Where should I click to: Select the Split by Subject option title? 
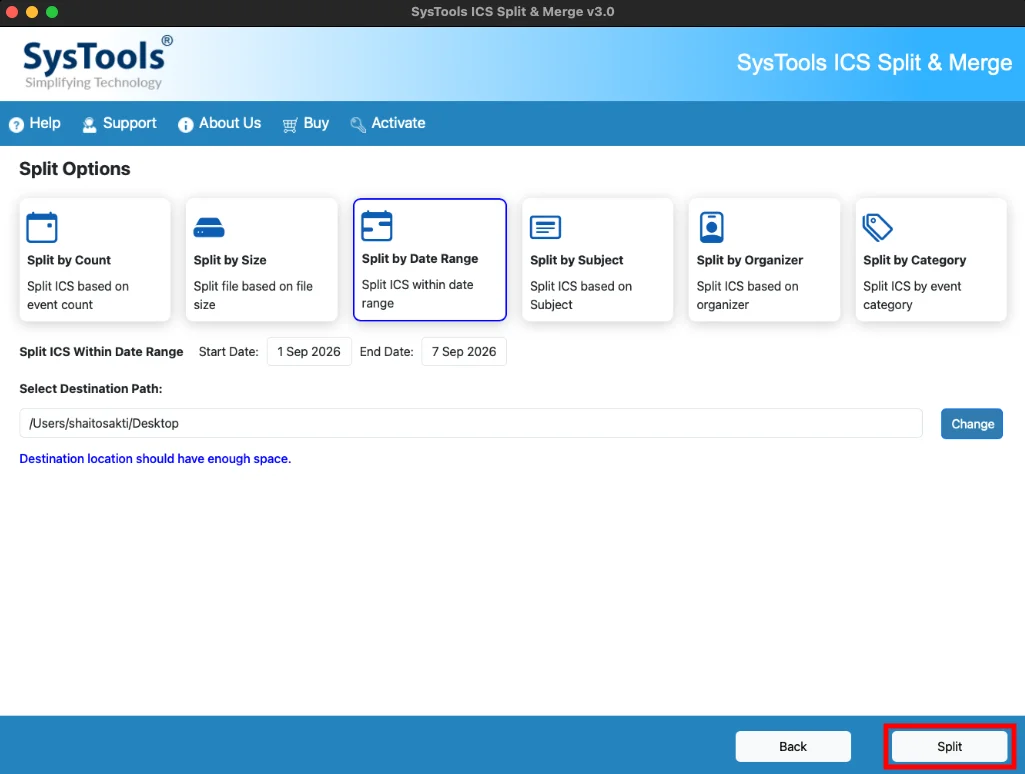[x=577, y=260]
